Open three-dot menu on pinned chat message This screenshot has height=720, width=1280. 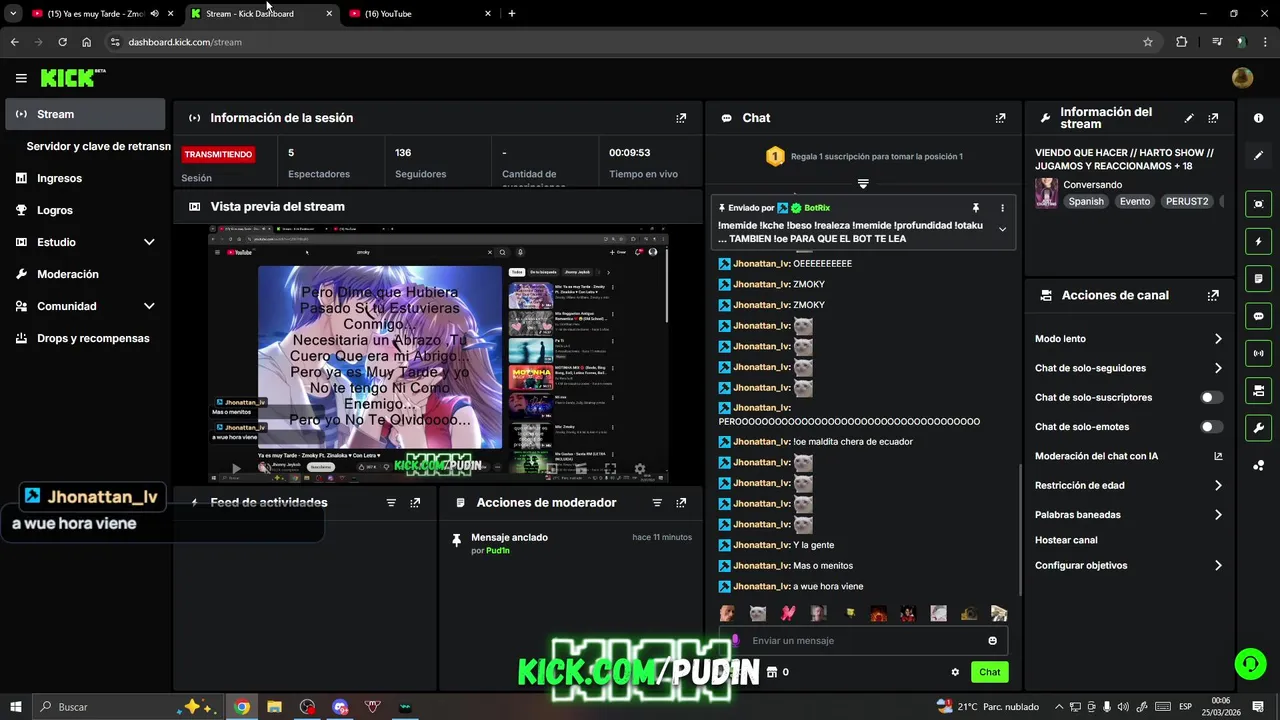pos(1002,208)
